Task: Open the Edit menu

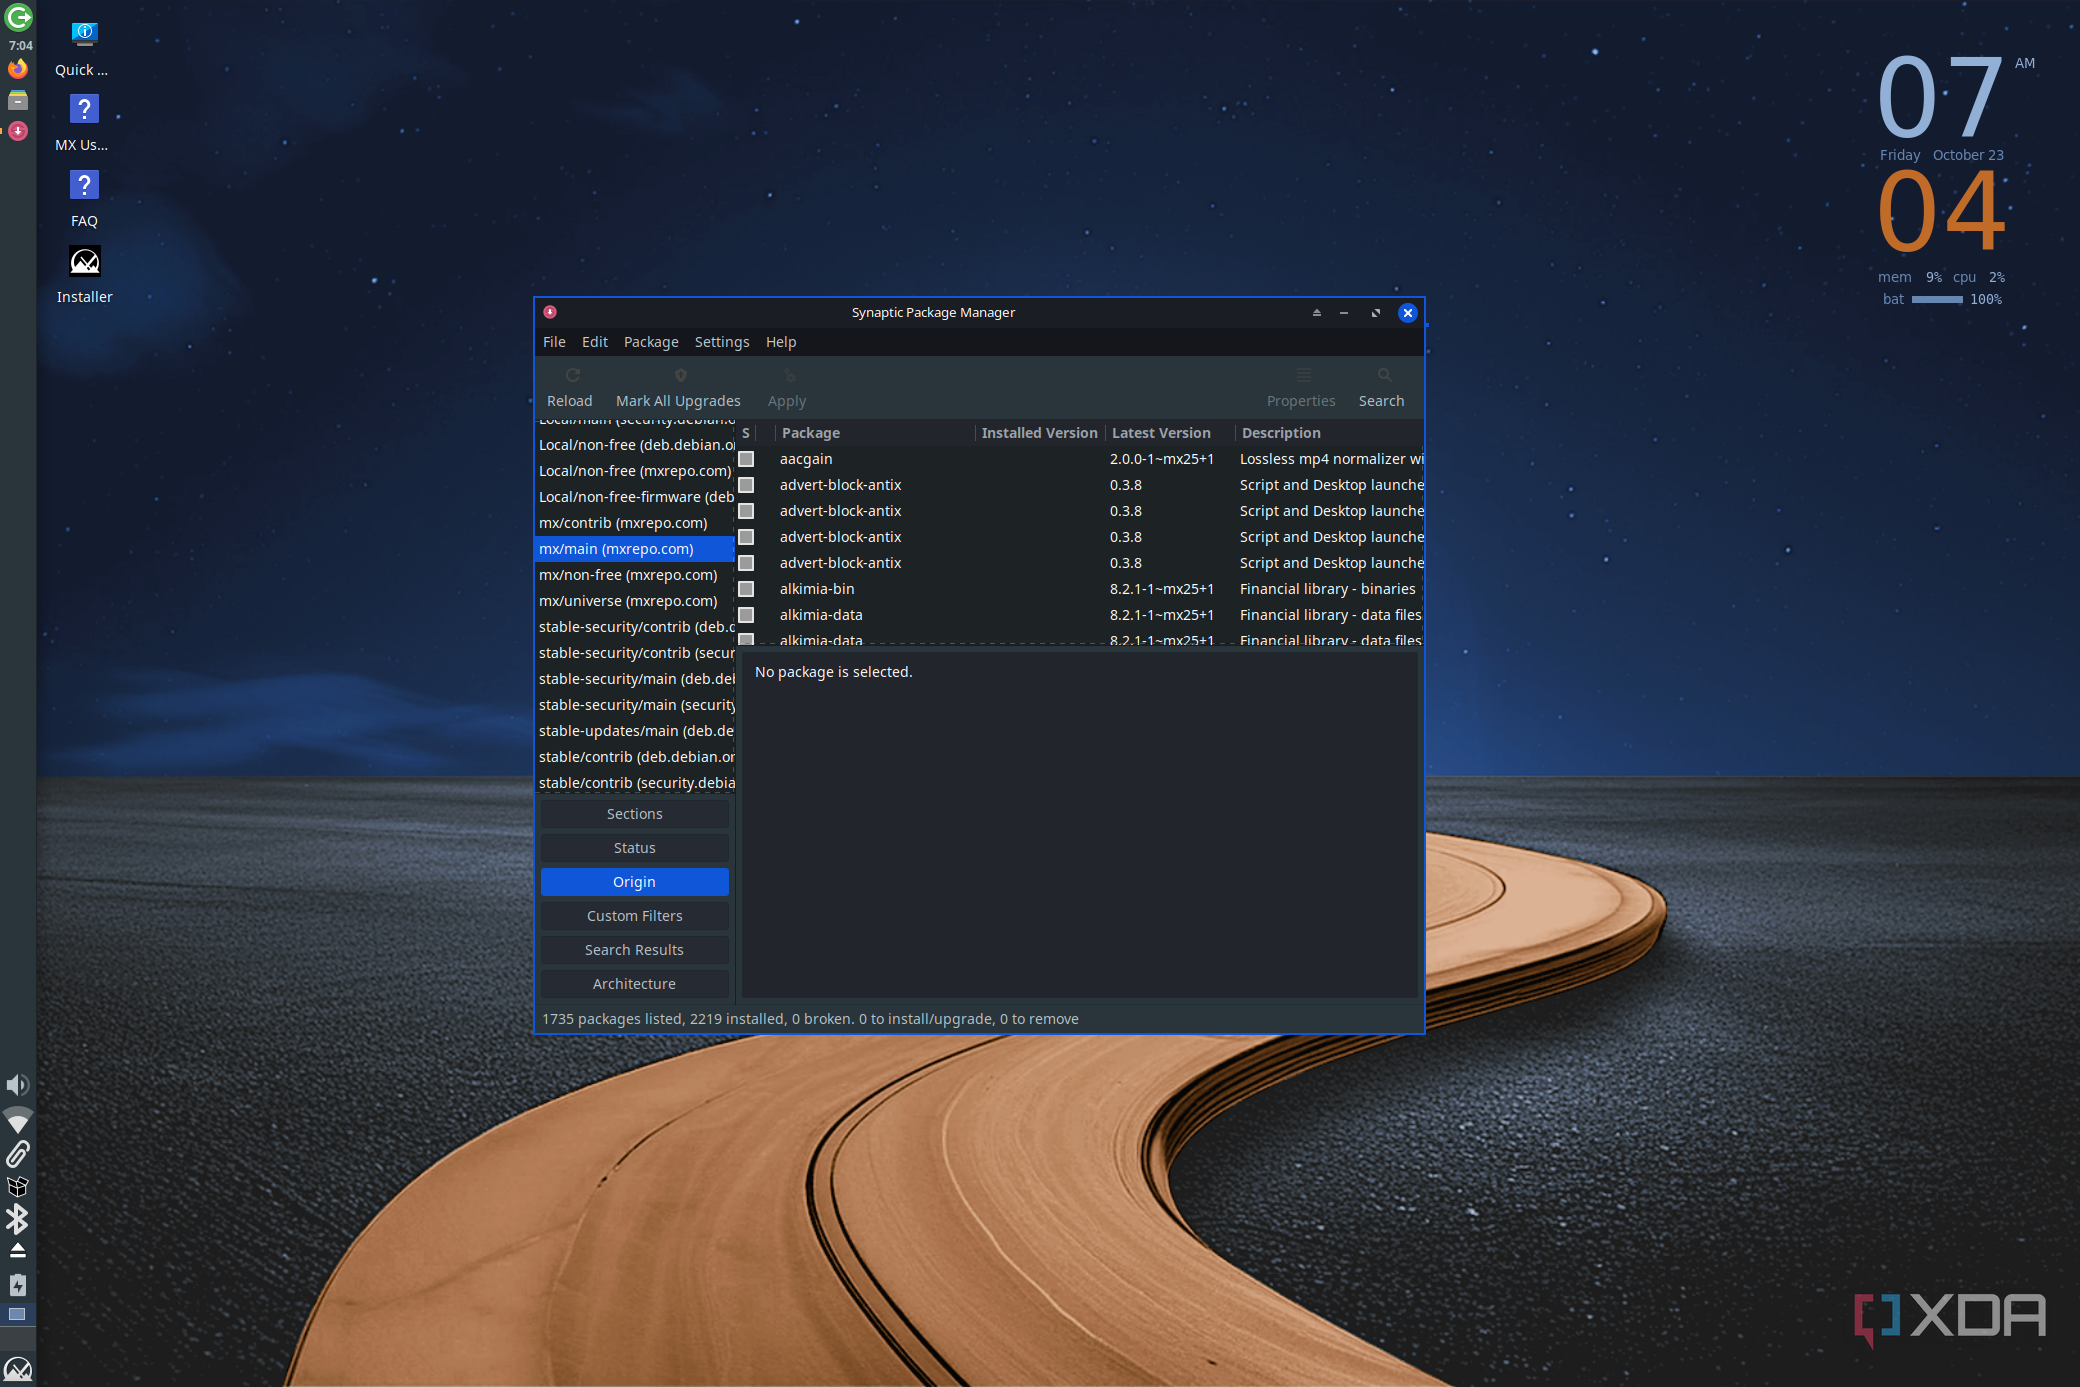Action: (595, 342)
